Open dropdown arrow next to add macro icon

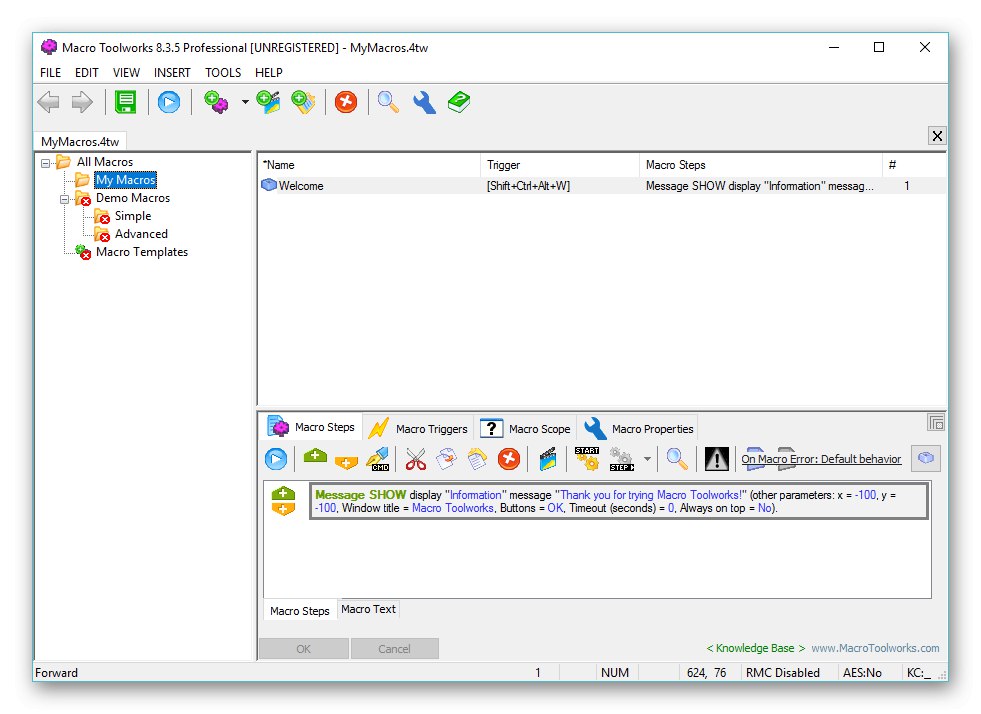245,102
